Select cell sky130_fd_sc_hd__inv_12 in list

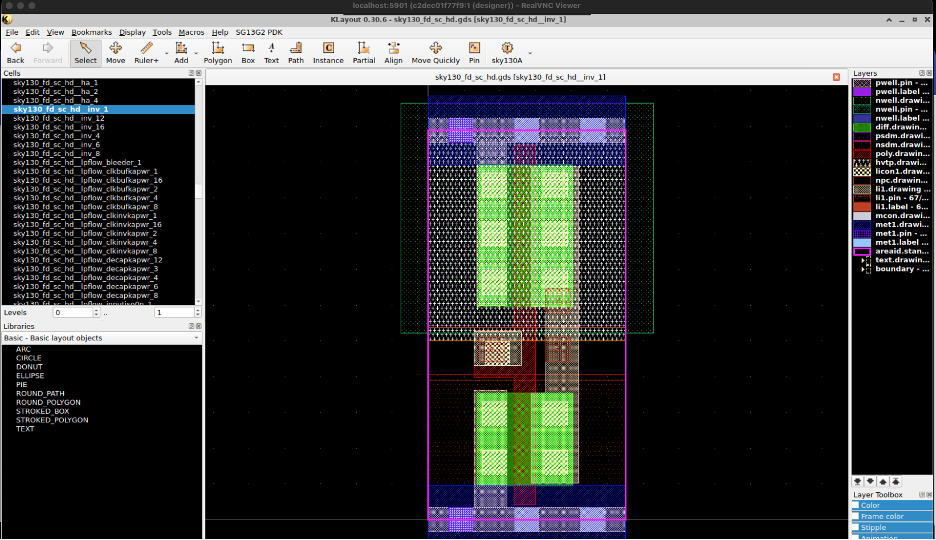pos(59,118)
